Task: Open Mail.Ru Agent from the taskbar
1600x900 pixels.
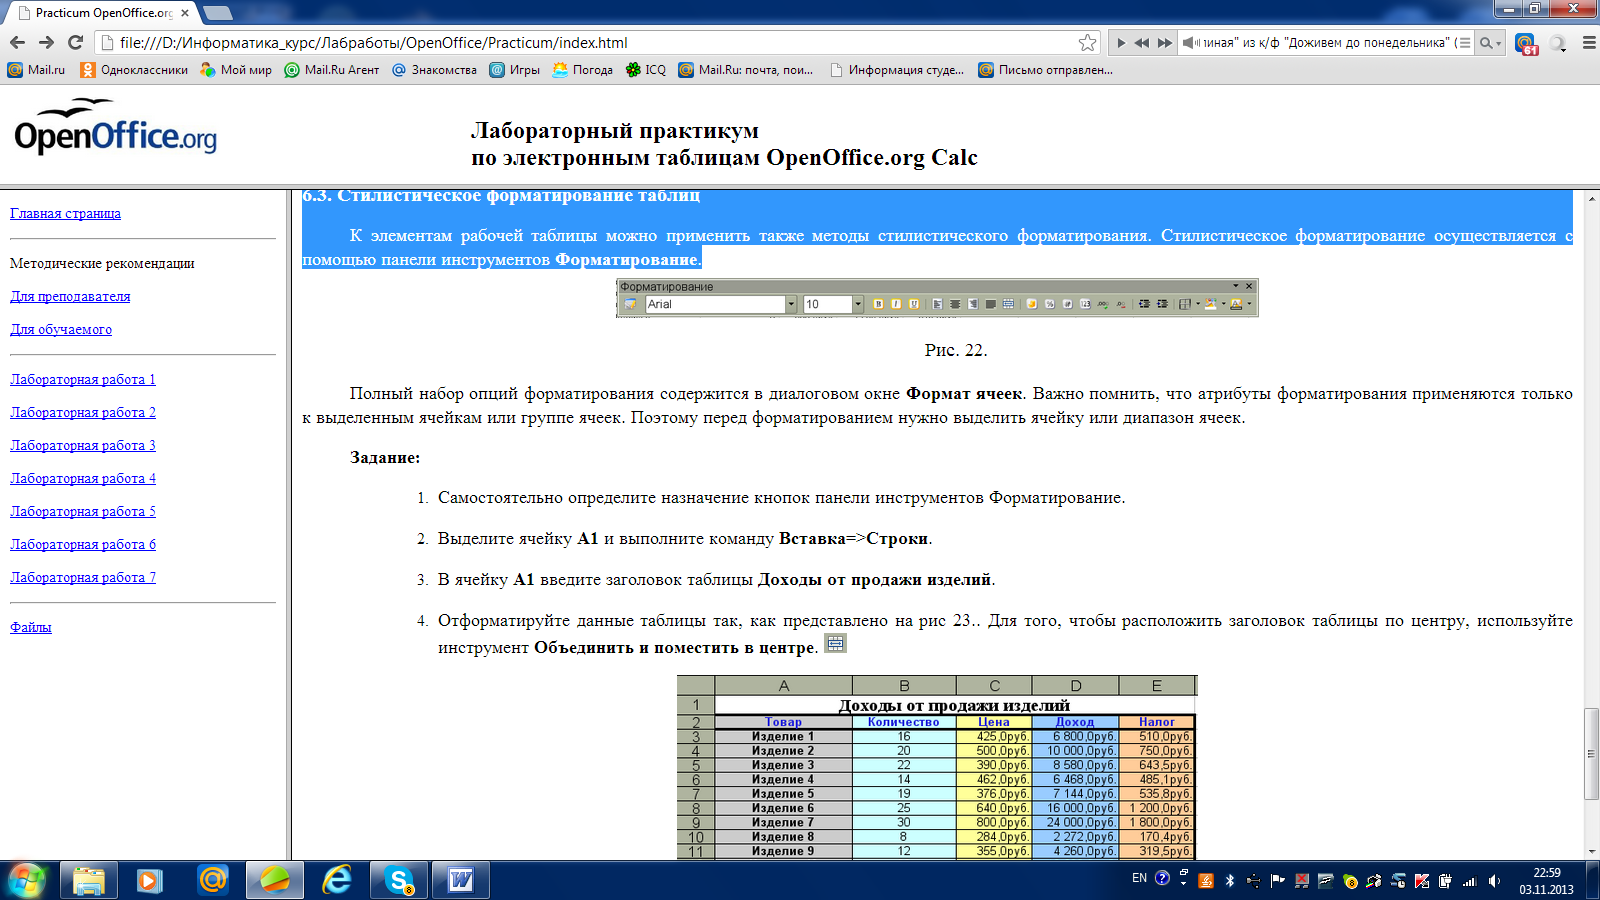Action: 212,880
